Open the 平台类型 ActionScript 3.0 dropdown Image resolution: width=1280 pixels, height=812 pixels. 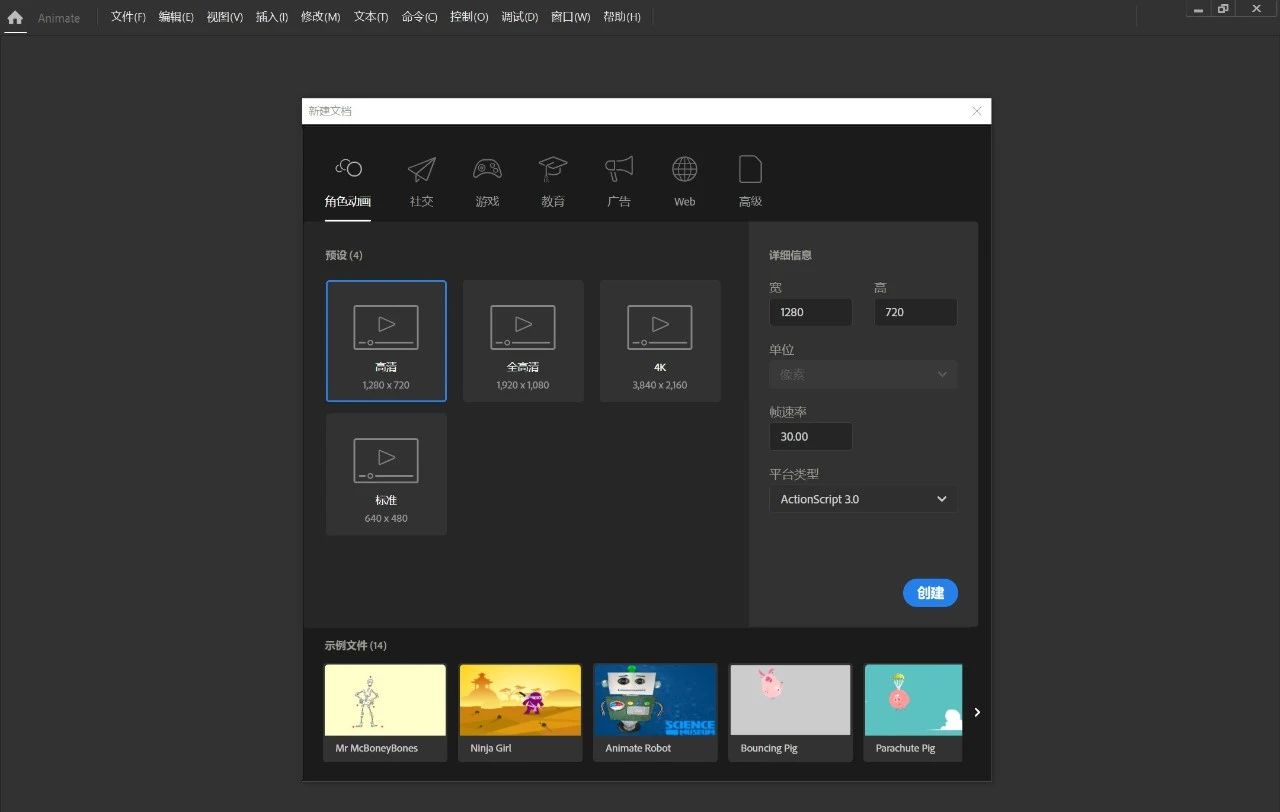863,499
